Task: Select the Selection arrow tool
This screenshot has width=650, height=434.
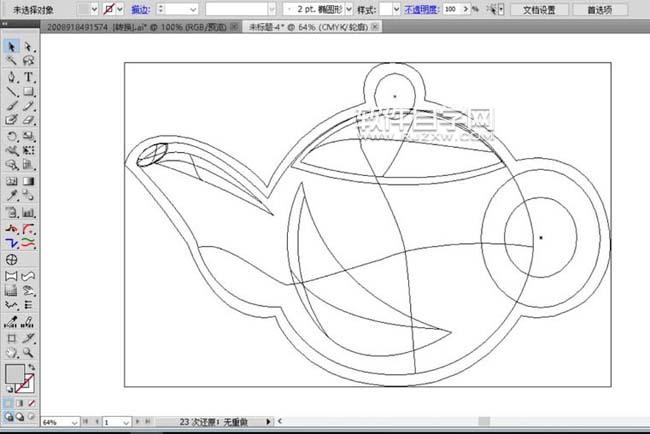Action: [11, 46]
